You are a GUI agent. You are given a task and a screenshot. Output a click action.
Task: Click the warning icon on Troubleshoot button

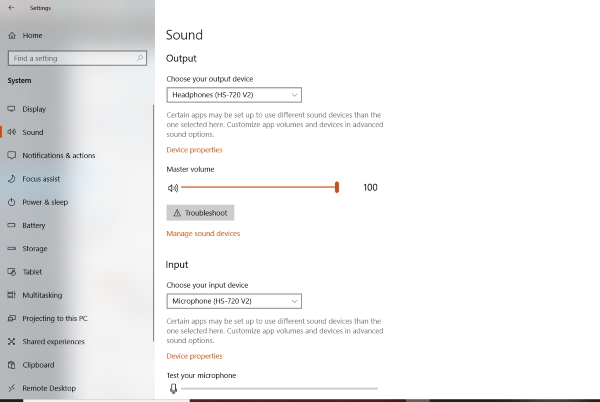[177, 213]
